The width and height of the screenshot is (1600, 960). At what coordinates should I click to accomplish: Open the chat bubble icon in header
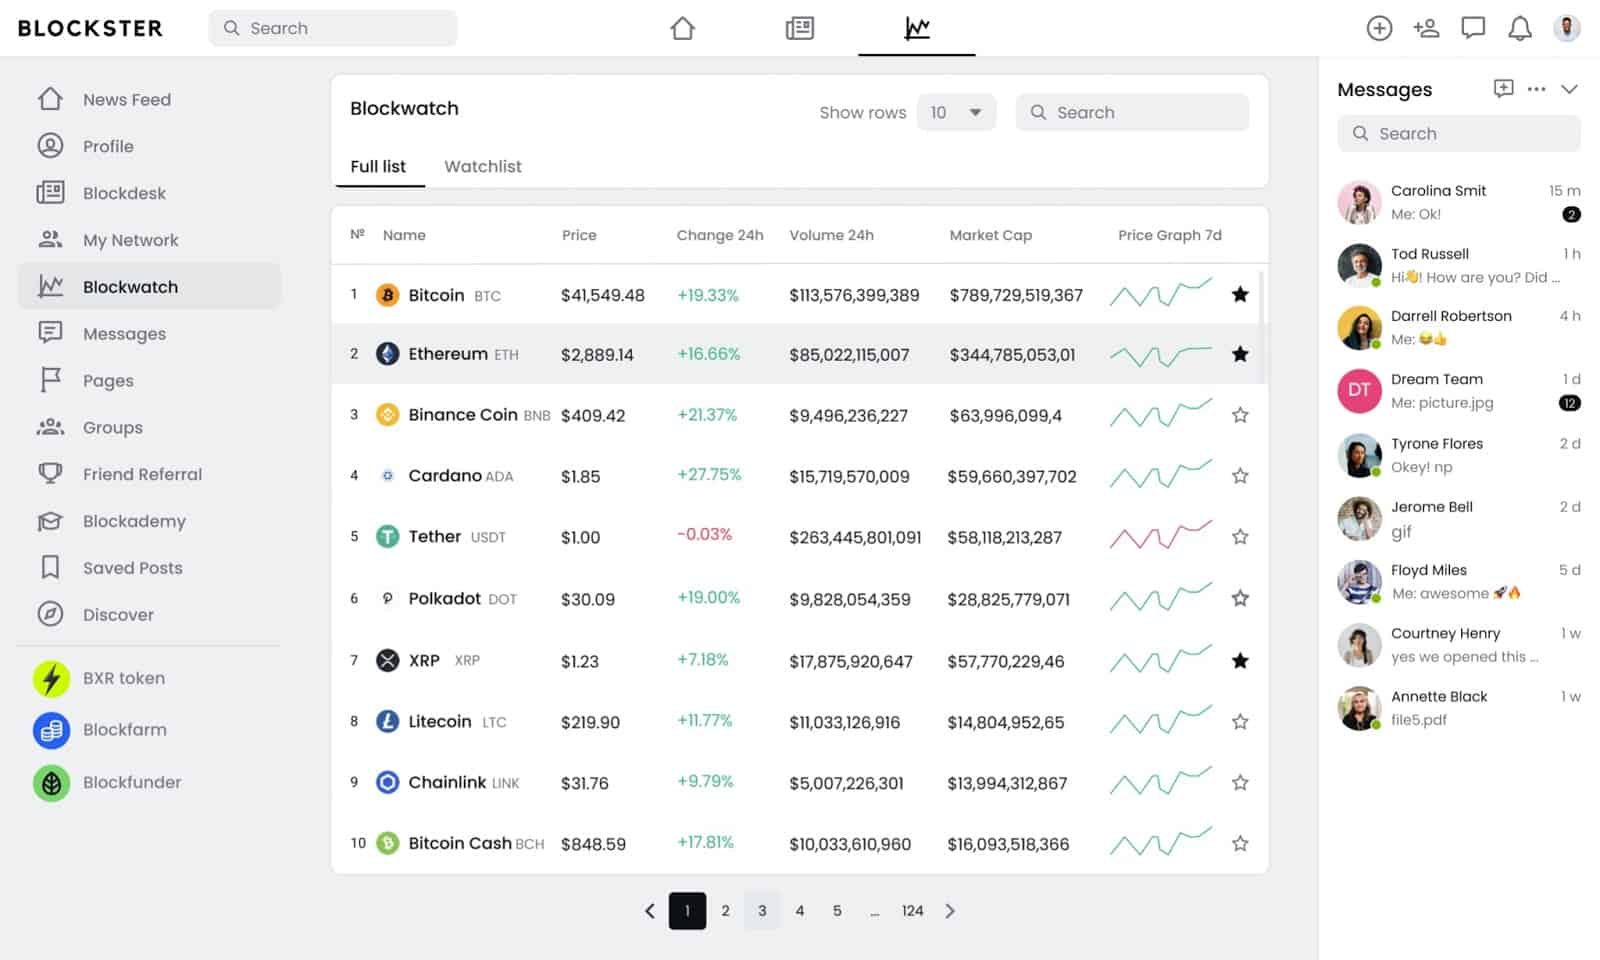[1473, 28]
